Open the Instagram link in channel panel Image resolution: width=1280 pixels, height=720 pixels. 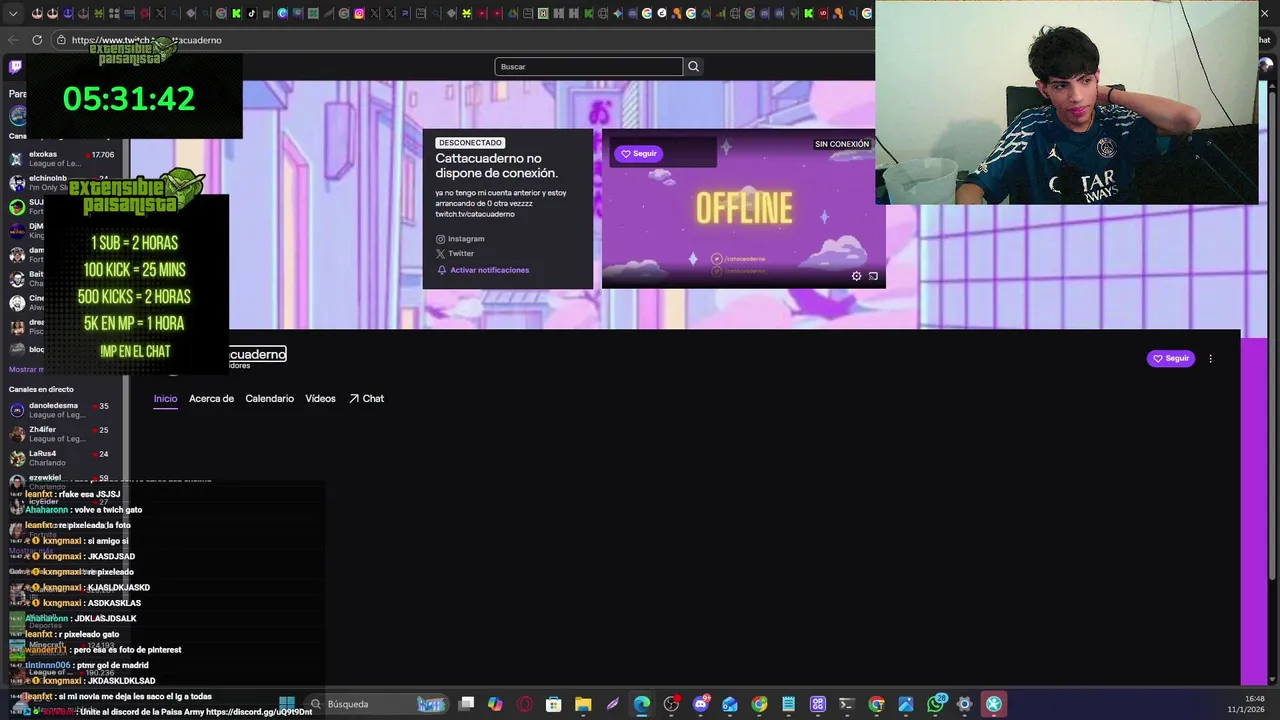click(x=461, y=239)
